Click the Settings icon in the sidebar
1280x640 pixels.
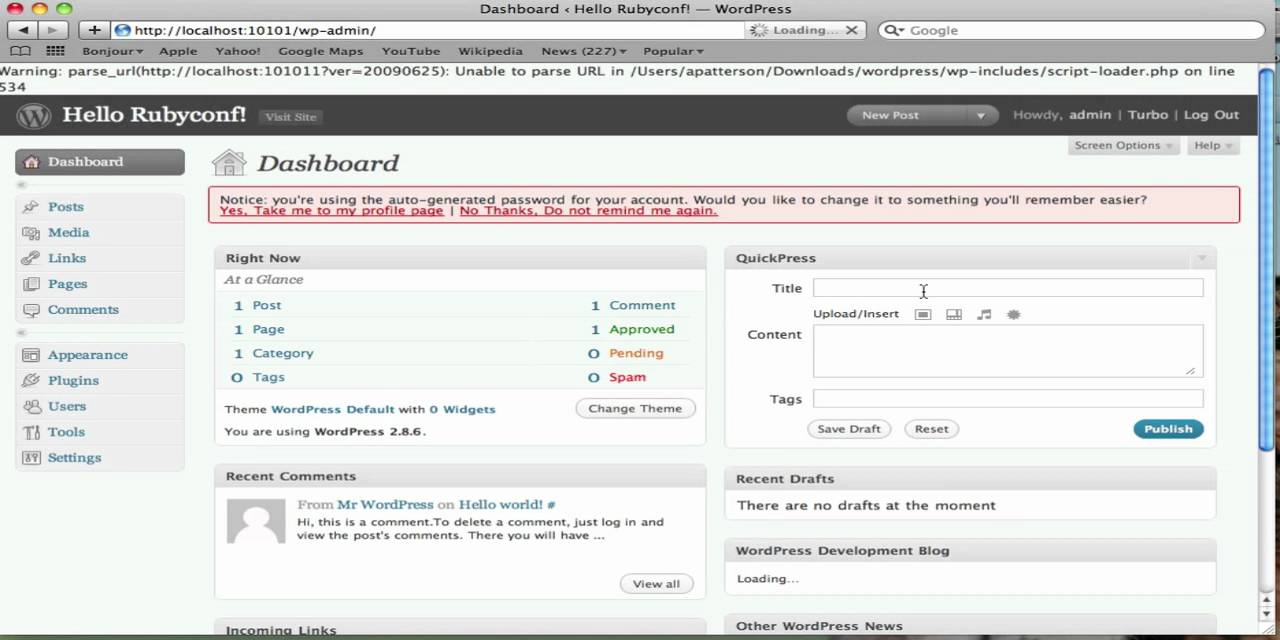(31, 458)
